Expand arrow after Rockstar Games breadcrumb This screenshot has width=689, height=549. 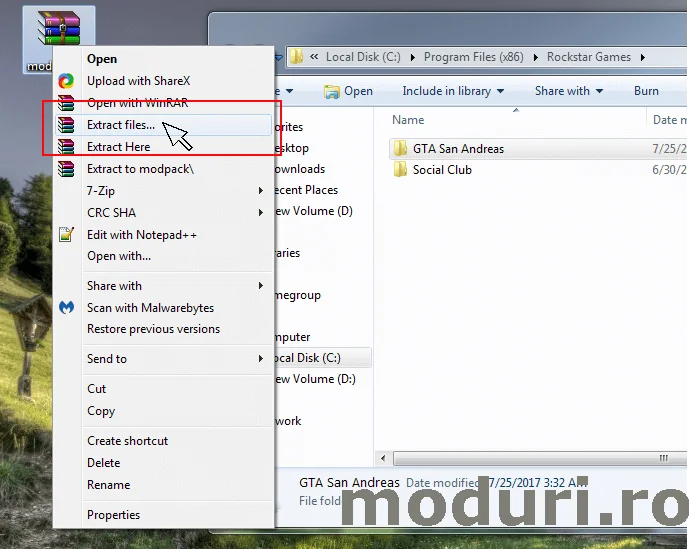[x=642, y=58]
